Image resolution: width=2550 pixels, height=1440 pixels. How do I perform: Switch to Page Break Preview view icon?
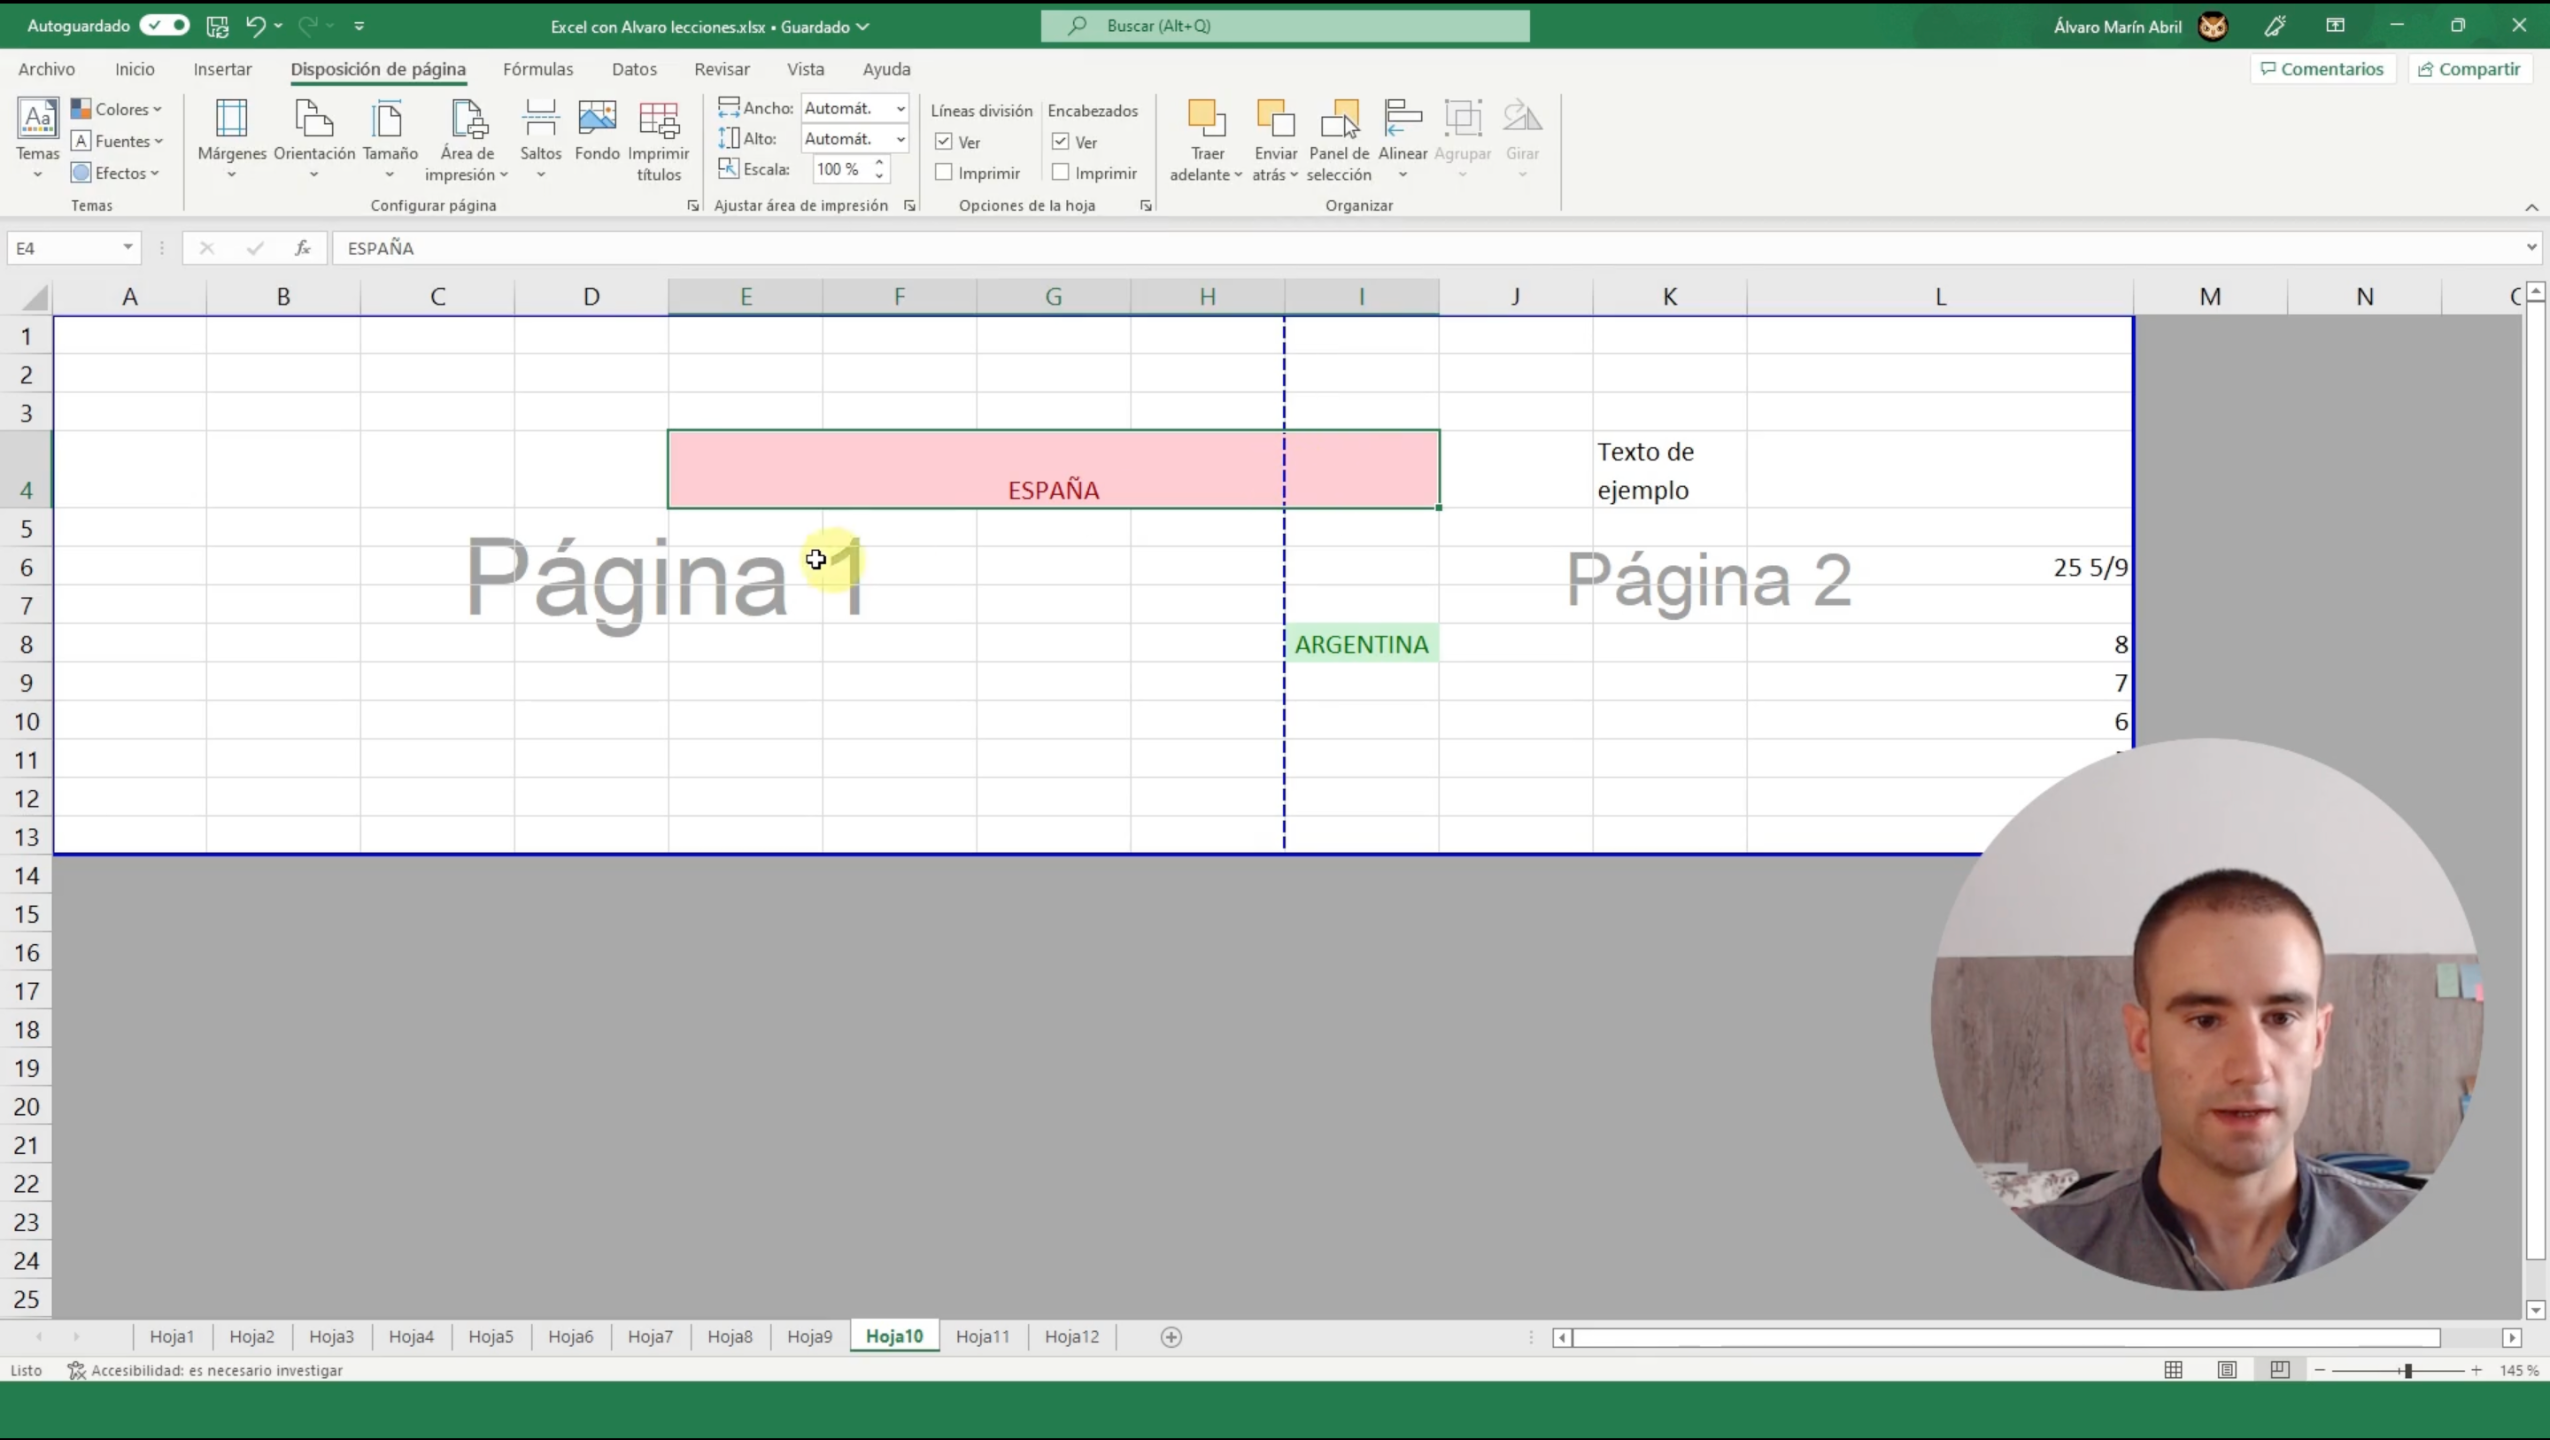pos(2279,1370)
